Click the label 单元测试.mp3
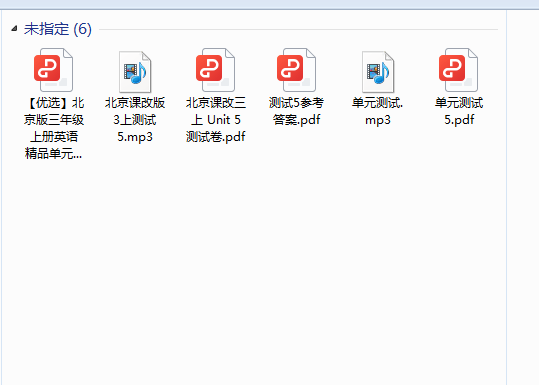This screenshot has height=385, width=539. click(x=377, y=111)
